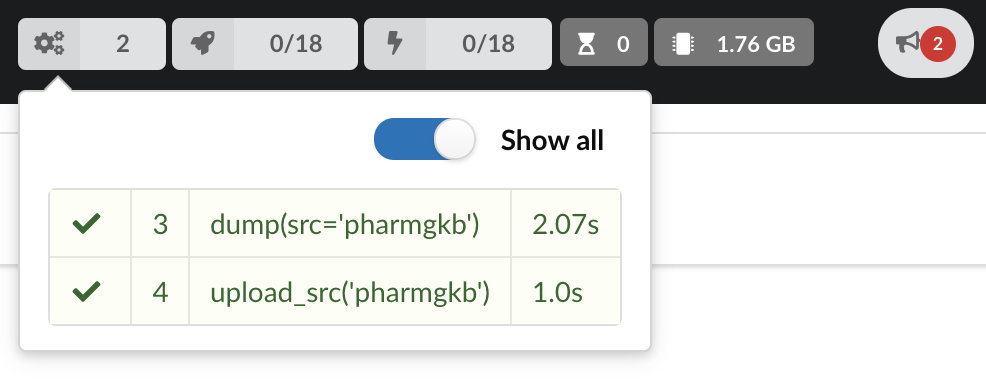
Task: Click the checkmark icon for the dump command
Action: click(x=87, y=224)
